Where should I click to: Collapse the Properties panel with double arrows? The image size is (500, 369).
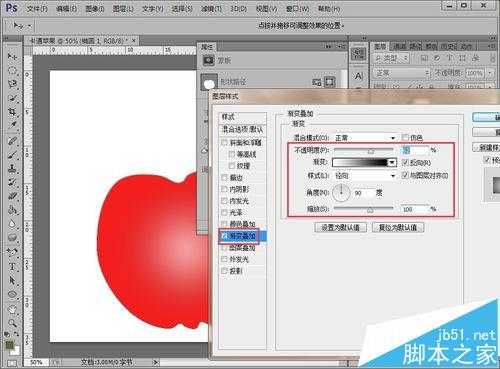329,46
